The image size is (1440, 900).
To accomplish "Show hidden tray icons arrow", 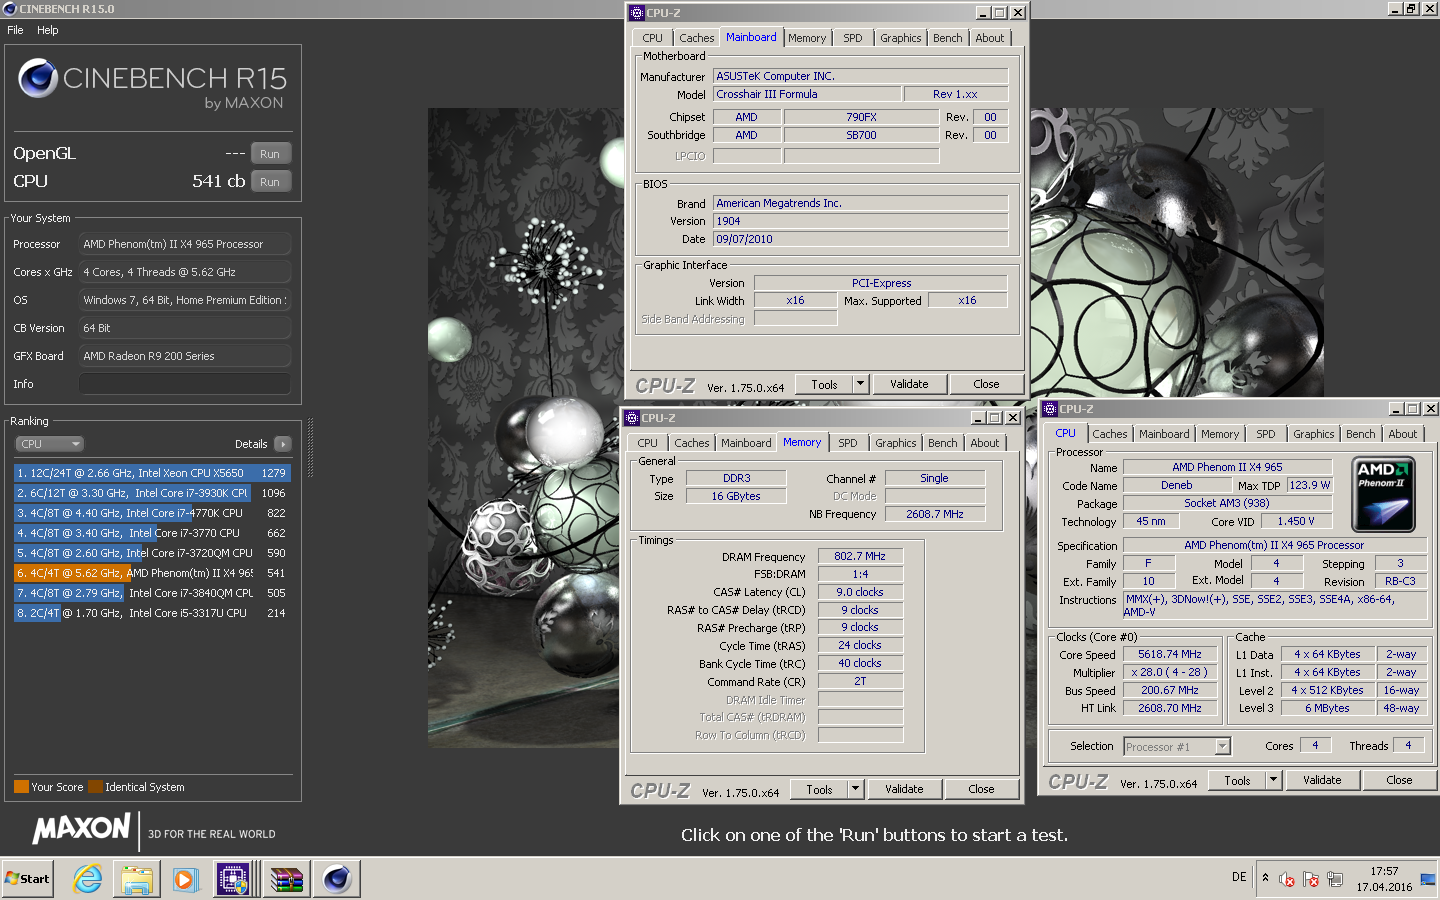I will 1265,877.
